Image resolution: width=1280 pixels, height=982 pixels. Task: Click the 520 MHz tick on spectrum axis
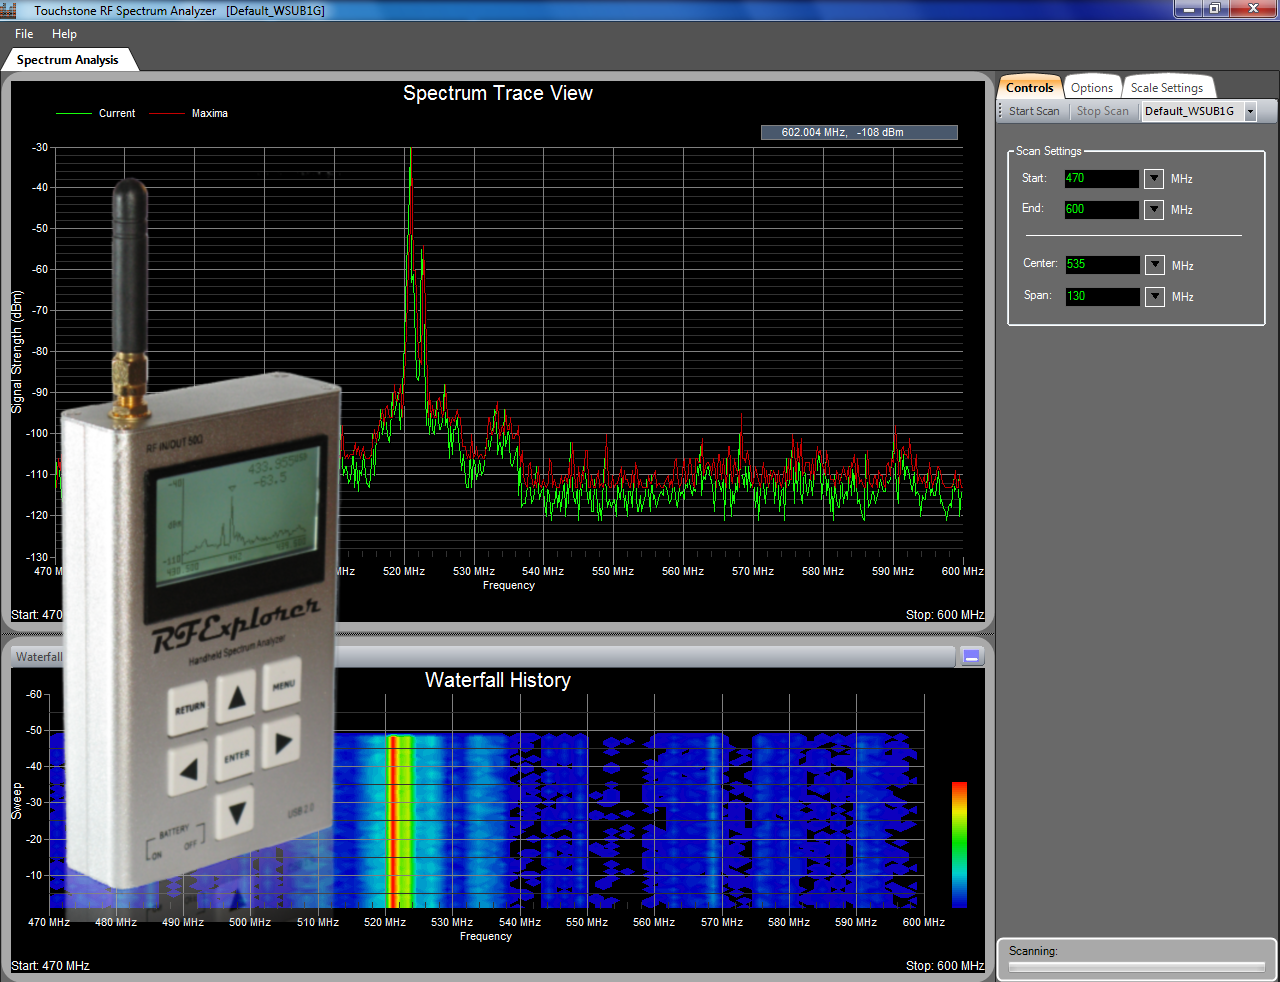point(404,572)
